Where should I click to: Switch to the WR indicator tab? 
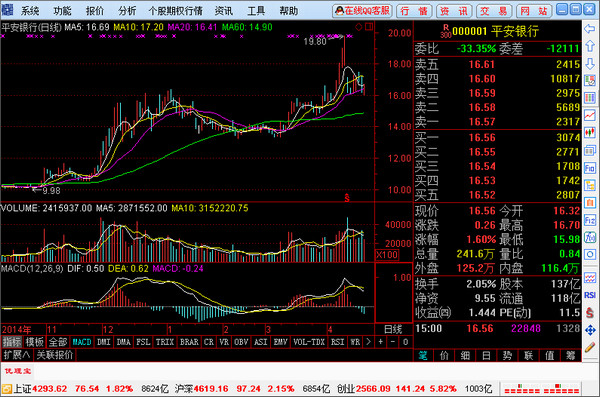[x=355, y=342]
